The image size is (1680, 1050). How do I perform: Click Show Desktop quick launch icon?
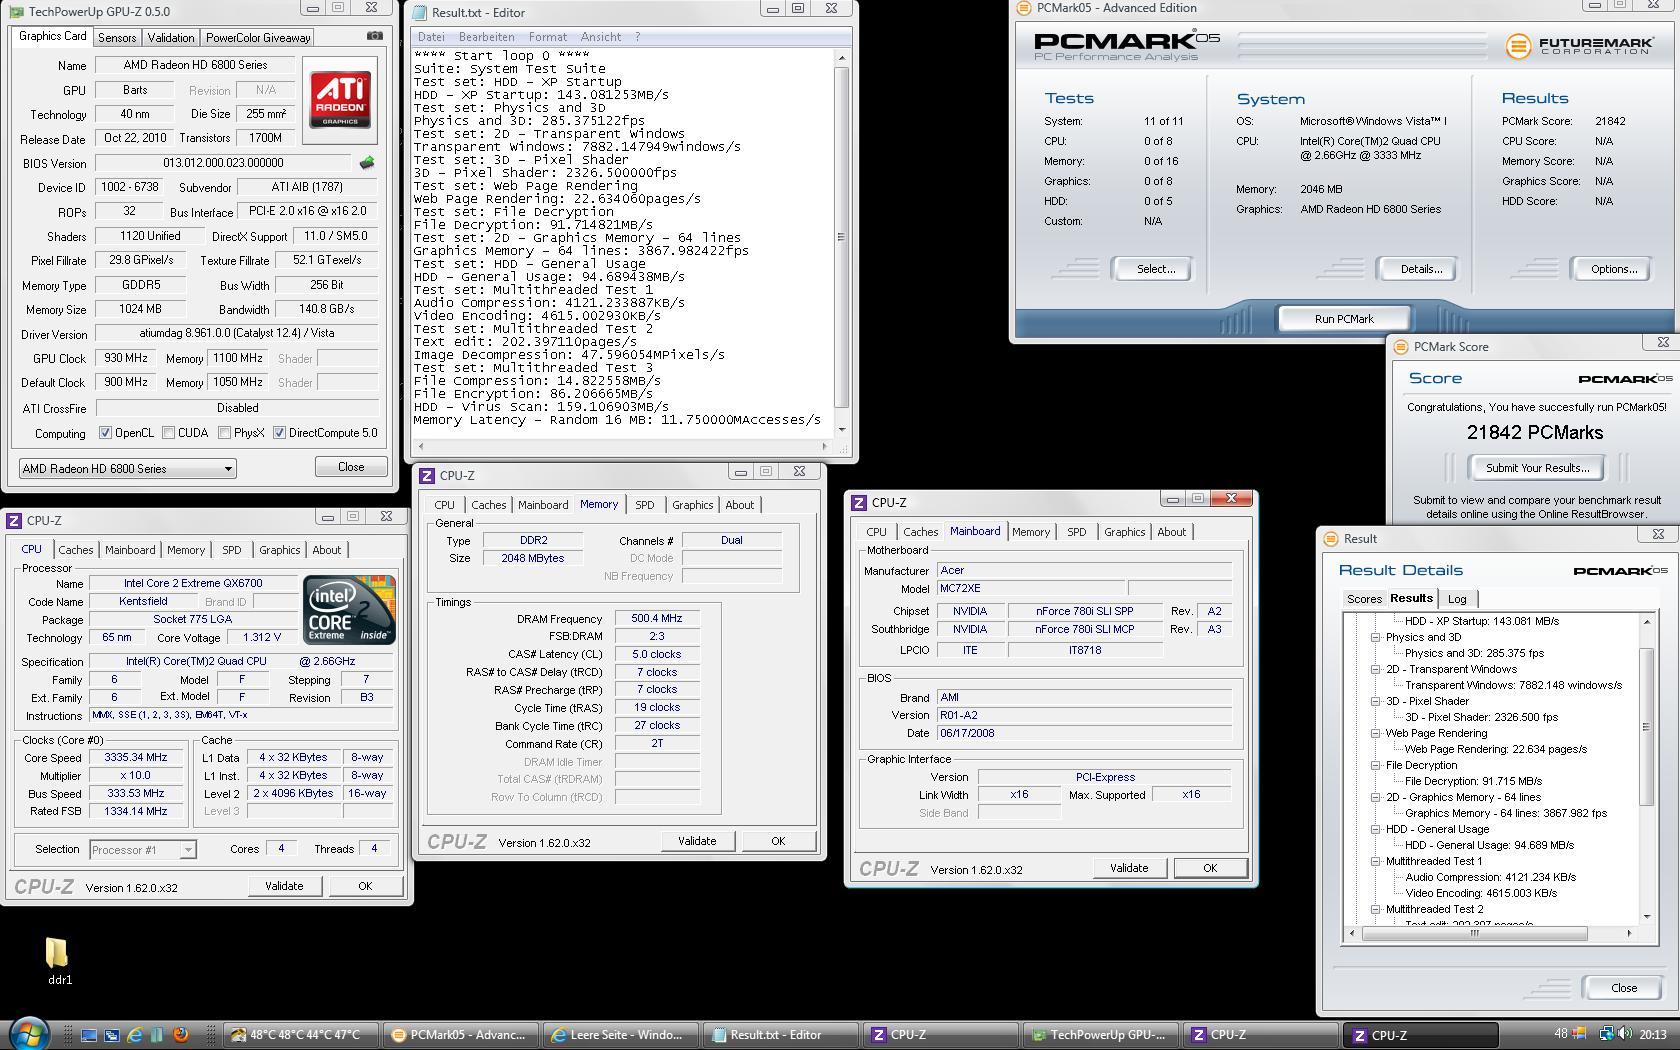pos(88,1035)
